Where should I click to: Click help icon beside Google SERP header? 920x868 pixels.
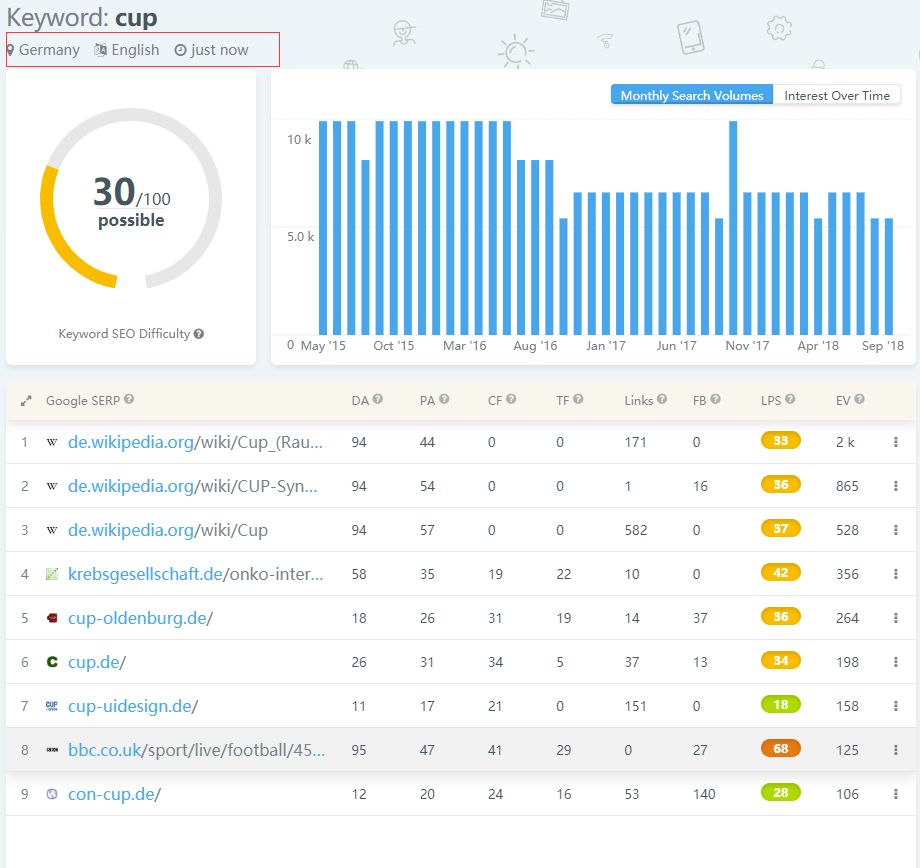(x=129, y=400)
